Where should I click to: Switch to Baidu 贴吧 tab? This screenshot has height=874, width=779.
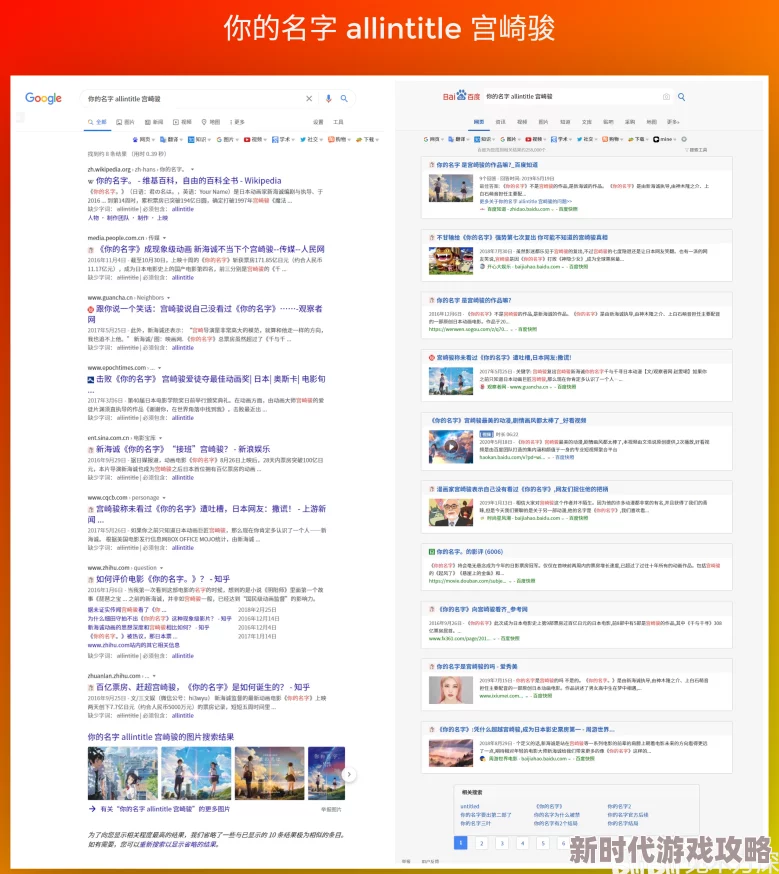coord(608,122)
